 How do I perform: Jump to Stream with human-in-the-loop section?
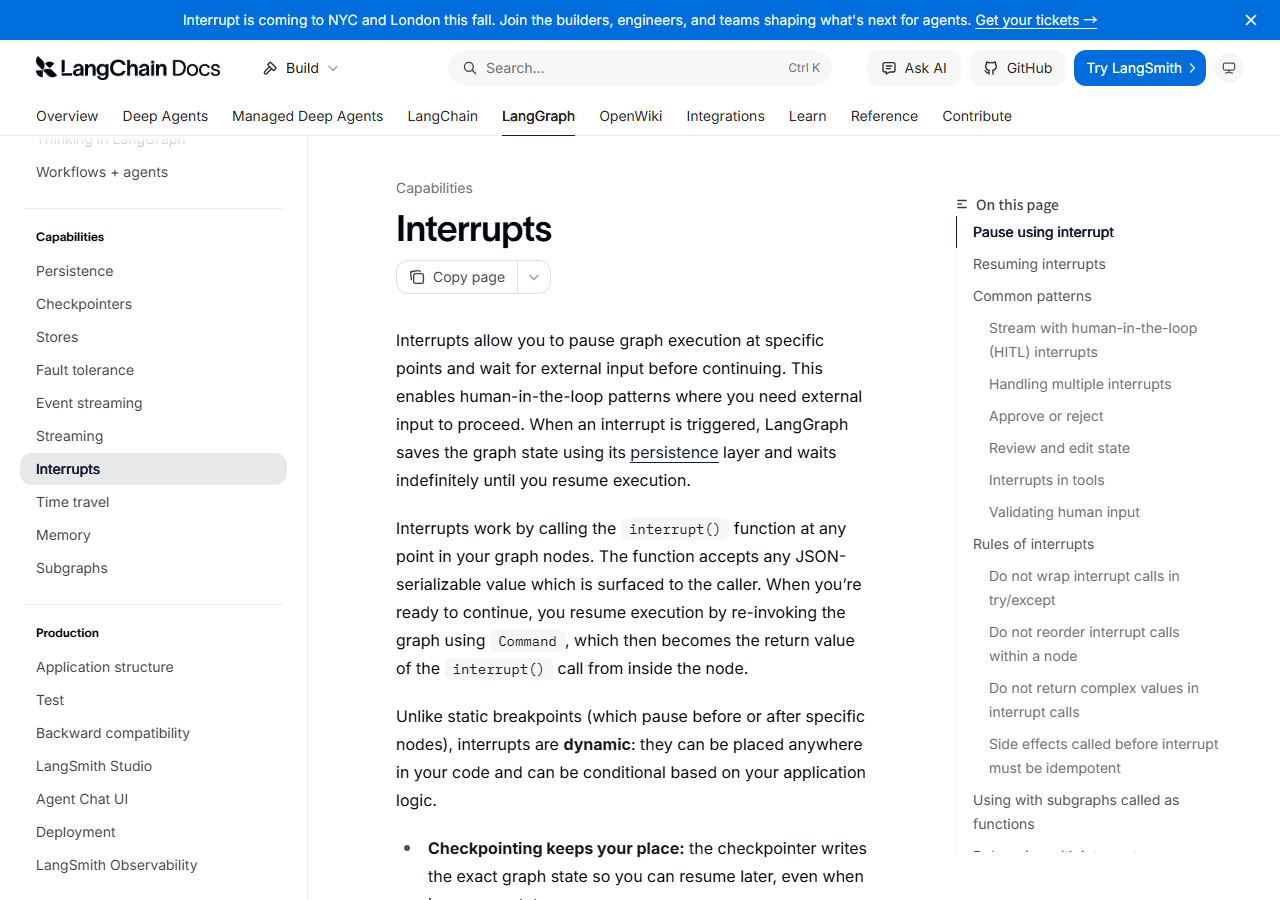1093,340
